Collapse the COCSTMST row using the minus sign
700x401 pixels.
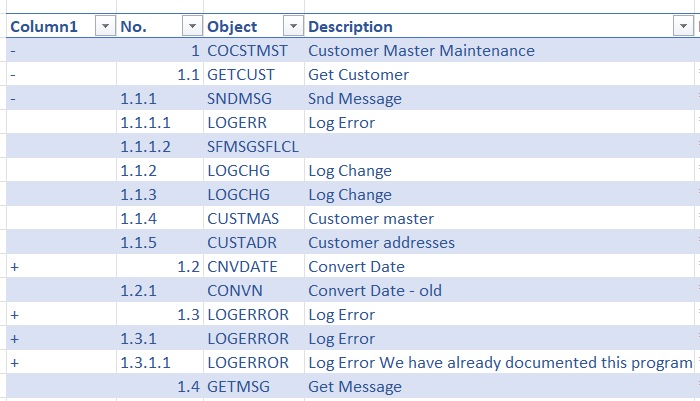click(x=12, y=51)
